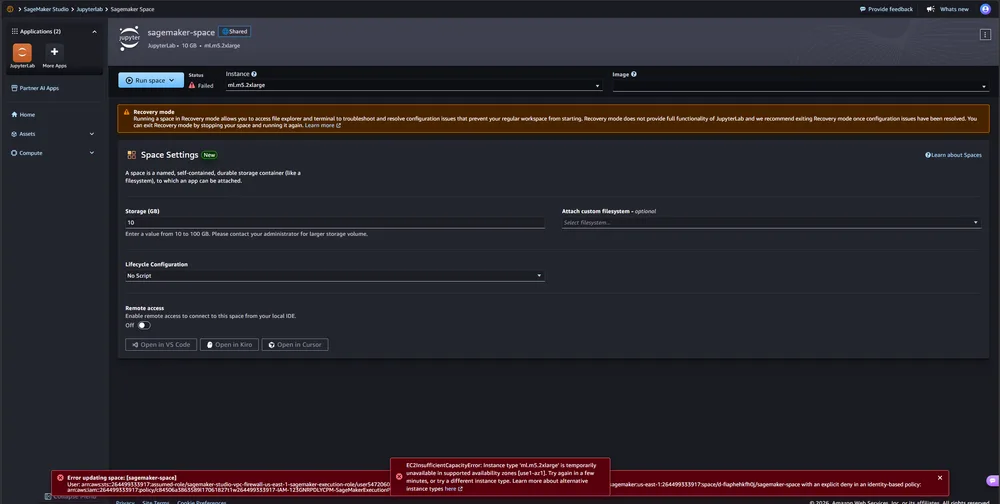1000x504 pixels.
Task: Click the AWS logo in breadcrumb
Action: point(10,9)
